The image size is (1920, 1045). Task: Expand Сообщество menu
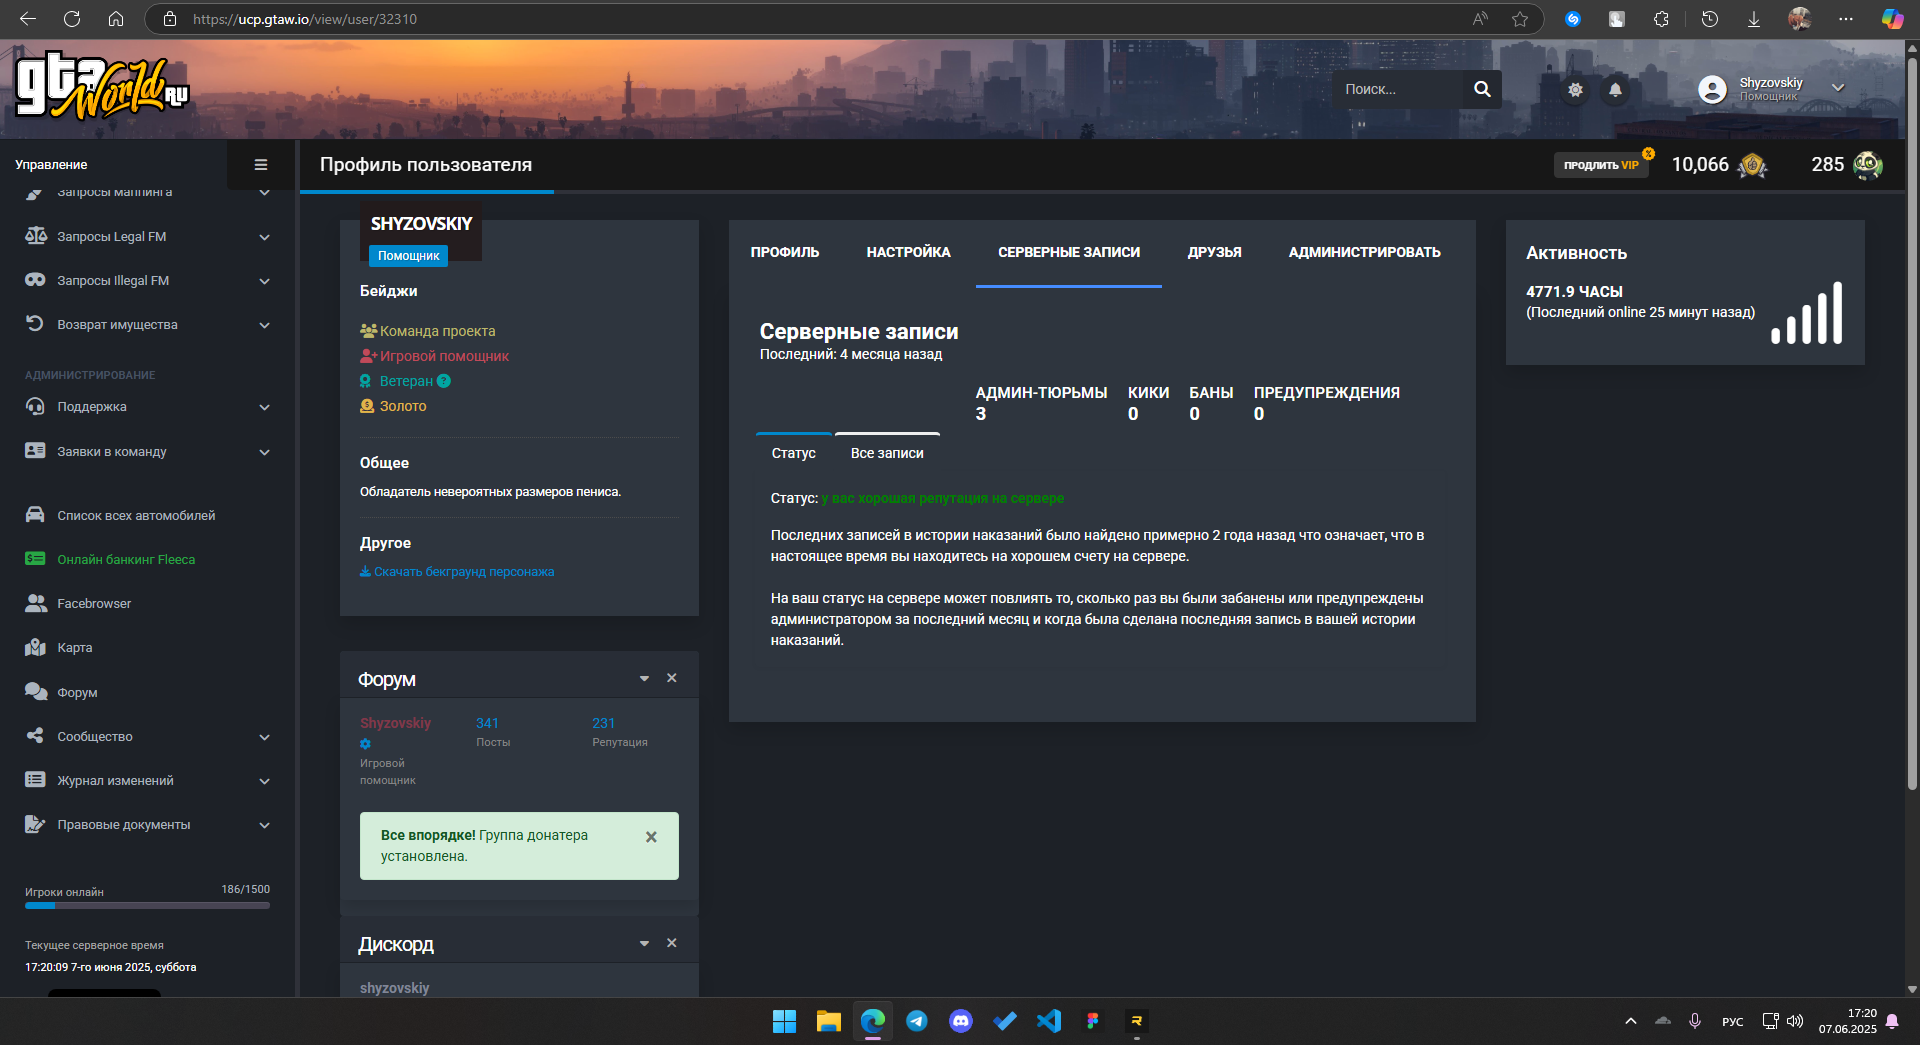click(x=264, y=737)
